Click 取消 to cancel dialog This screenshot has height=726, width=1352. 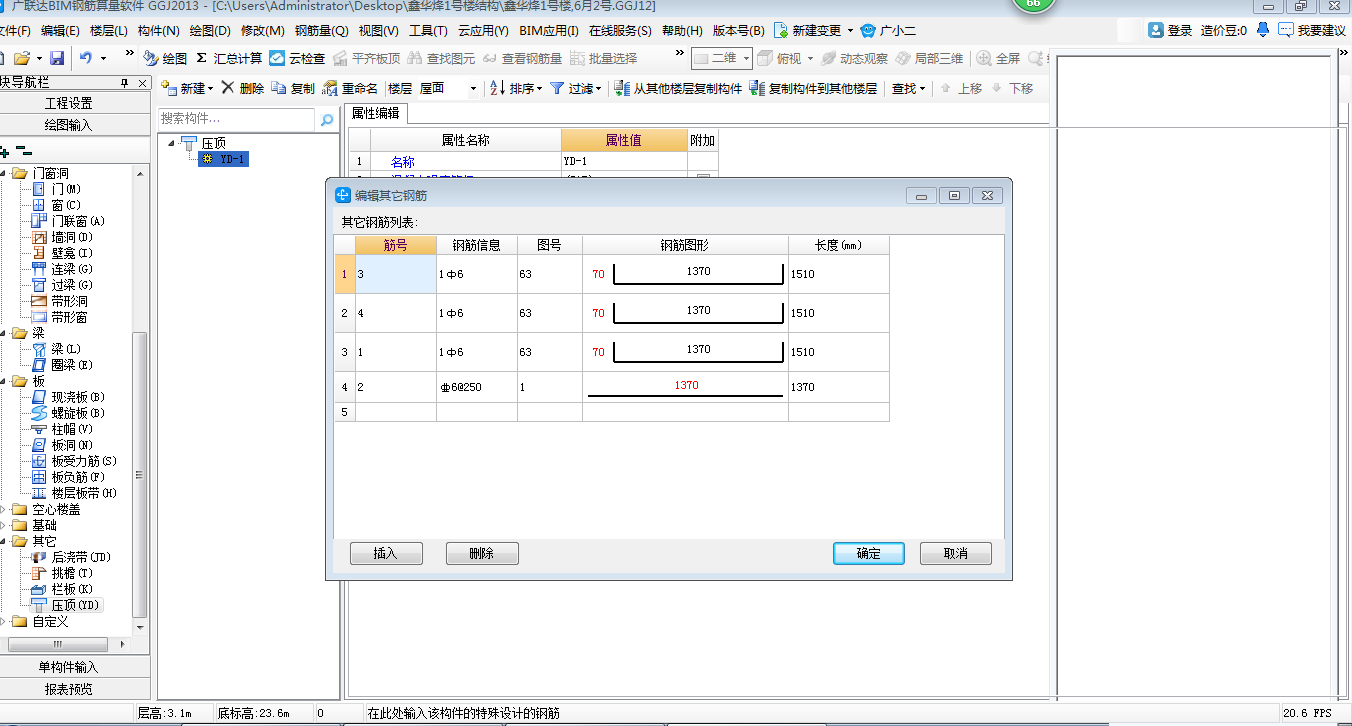956,553
